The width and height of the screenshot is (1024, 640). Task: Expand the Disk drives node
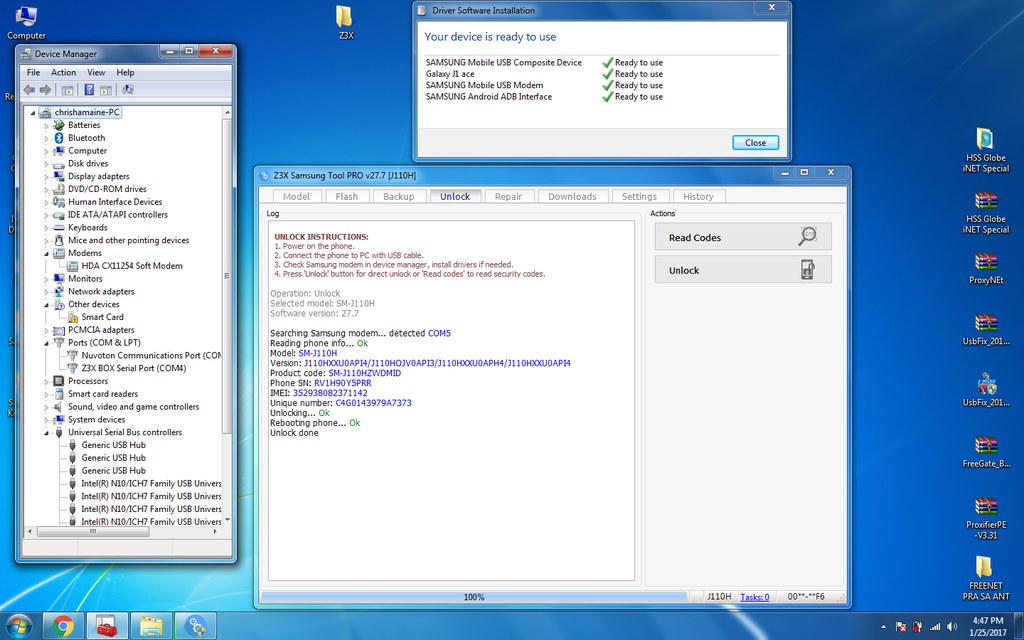pyautogui.click(x=46, y=164)
